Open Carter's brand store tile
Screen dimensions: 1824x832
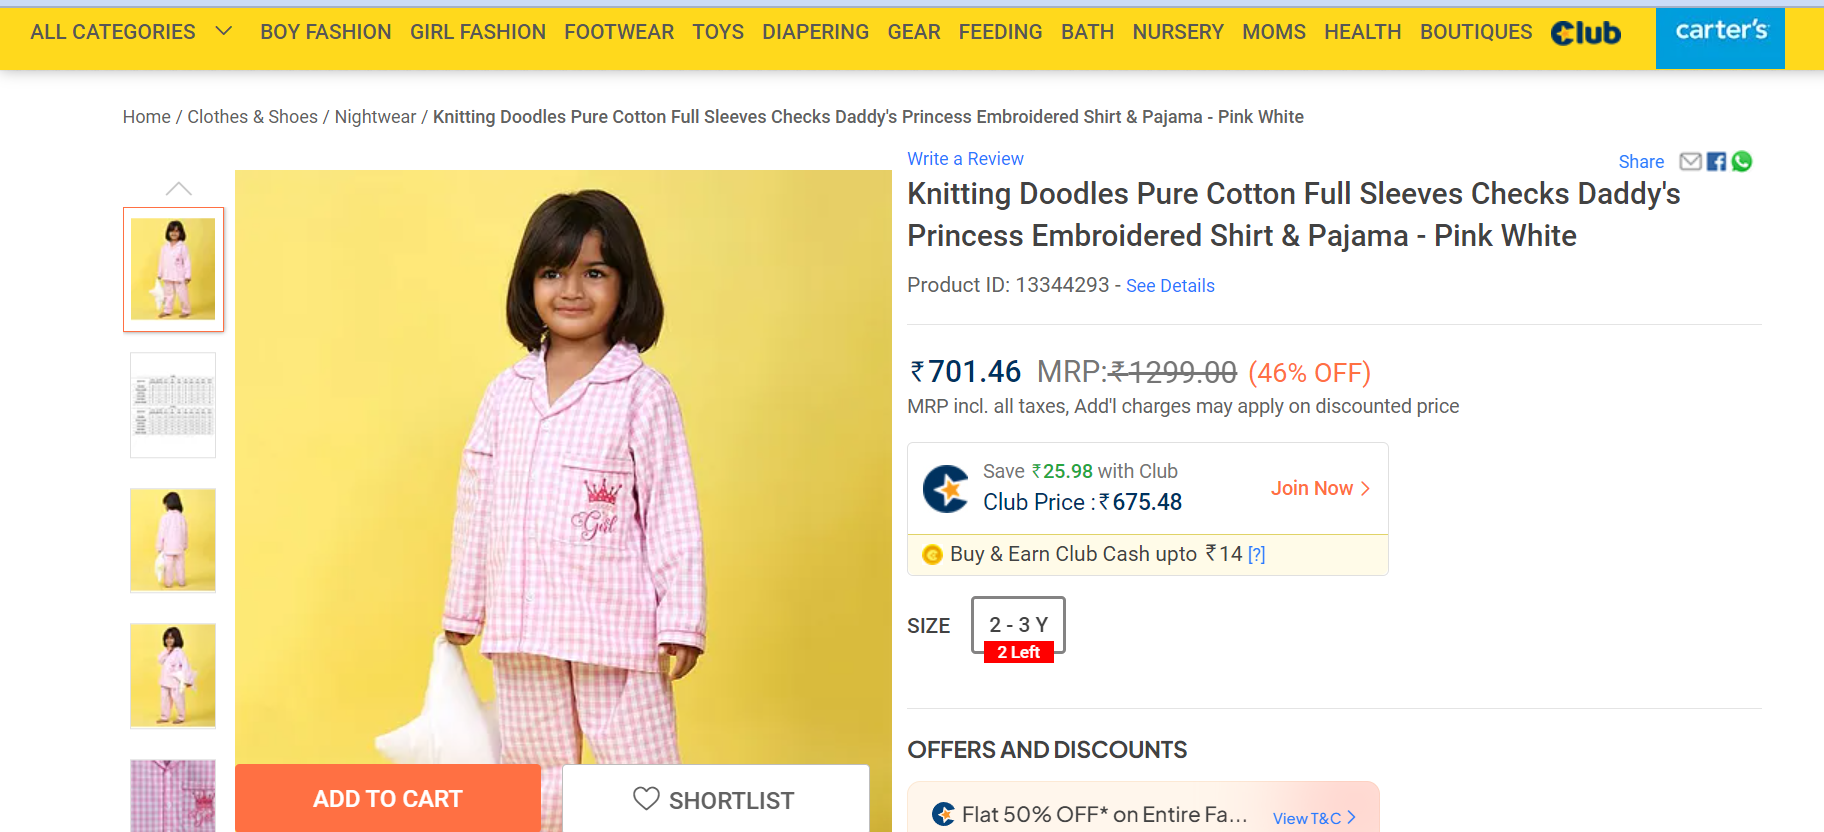click(1720, 37)
